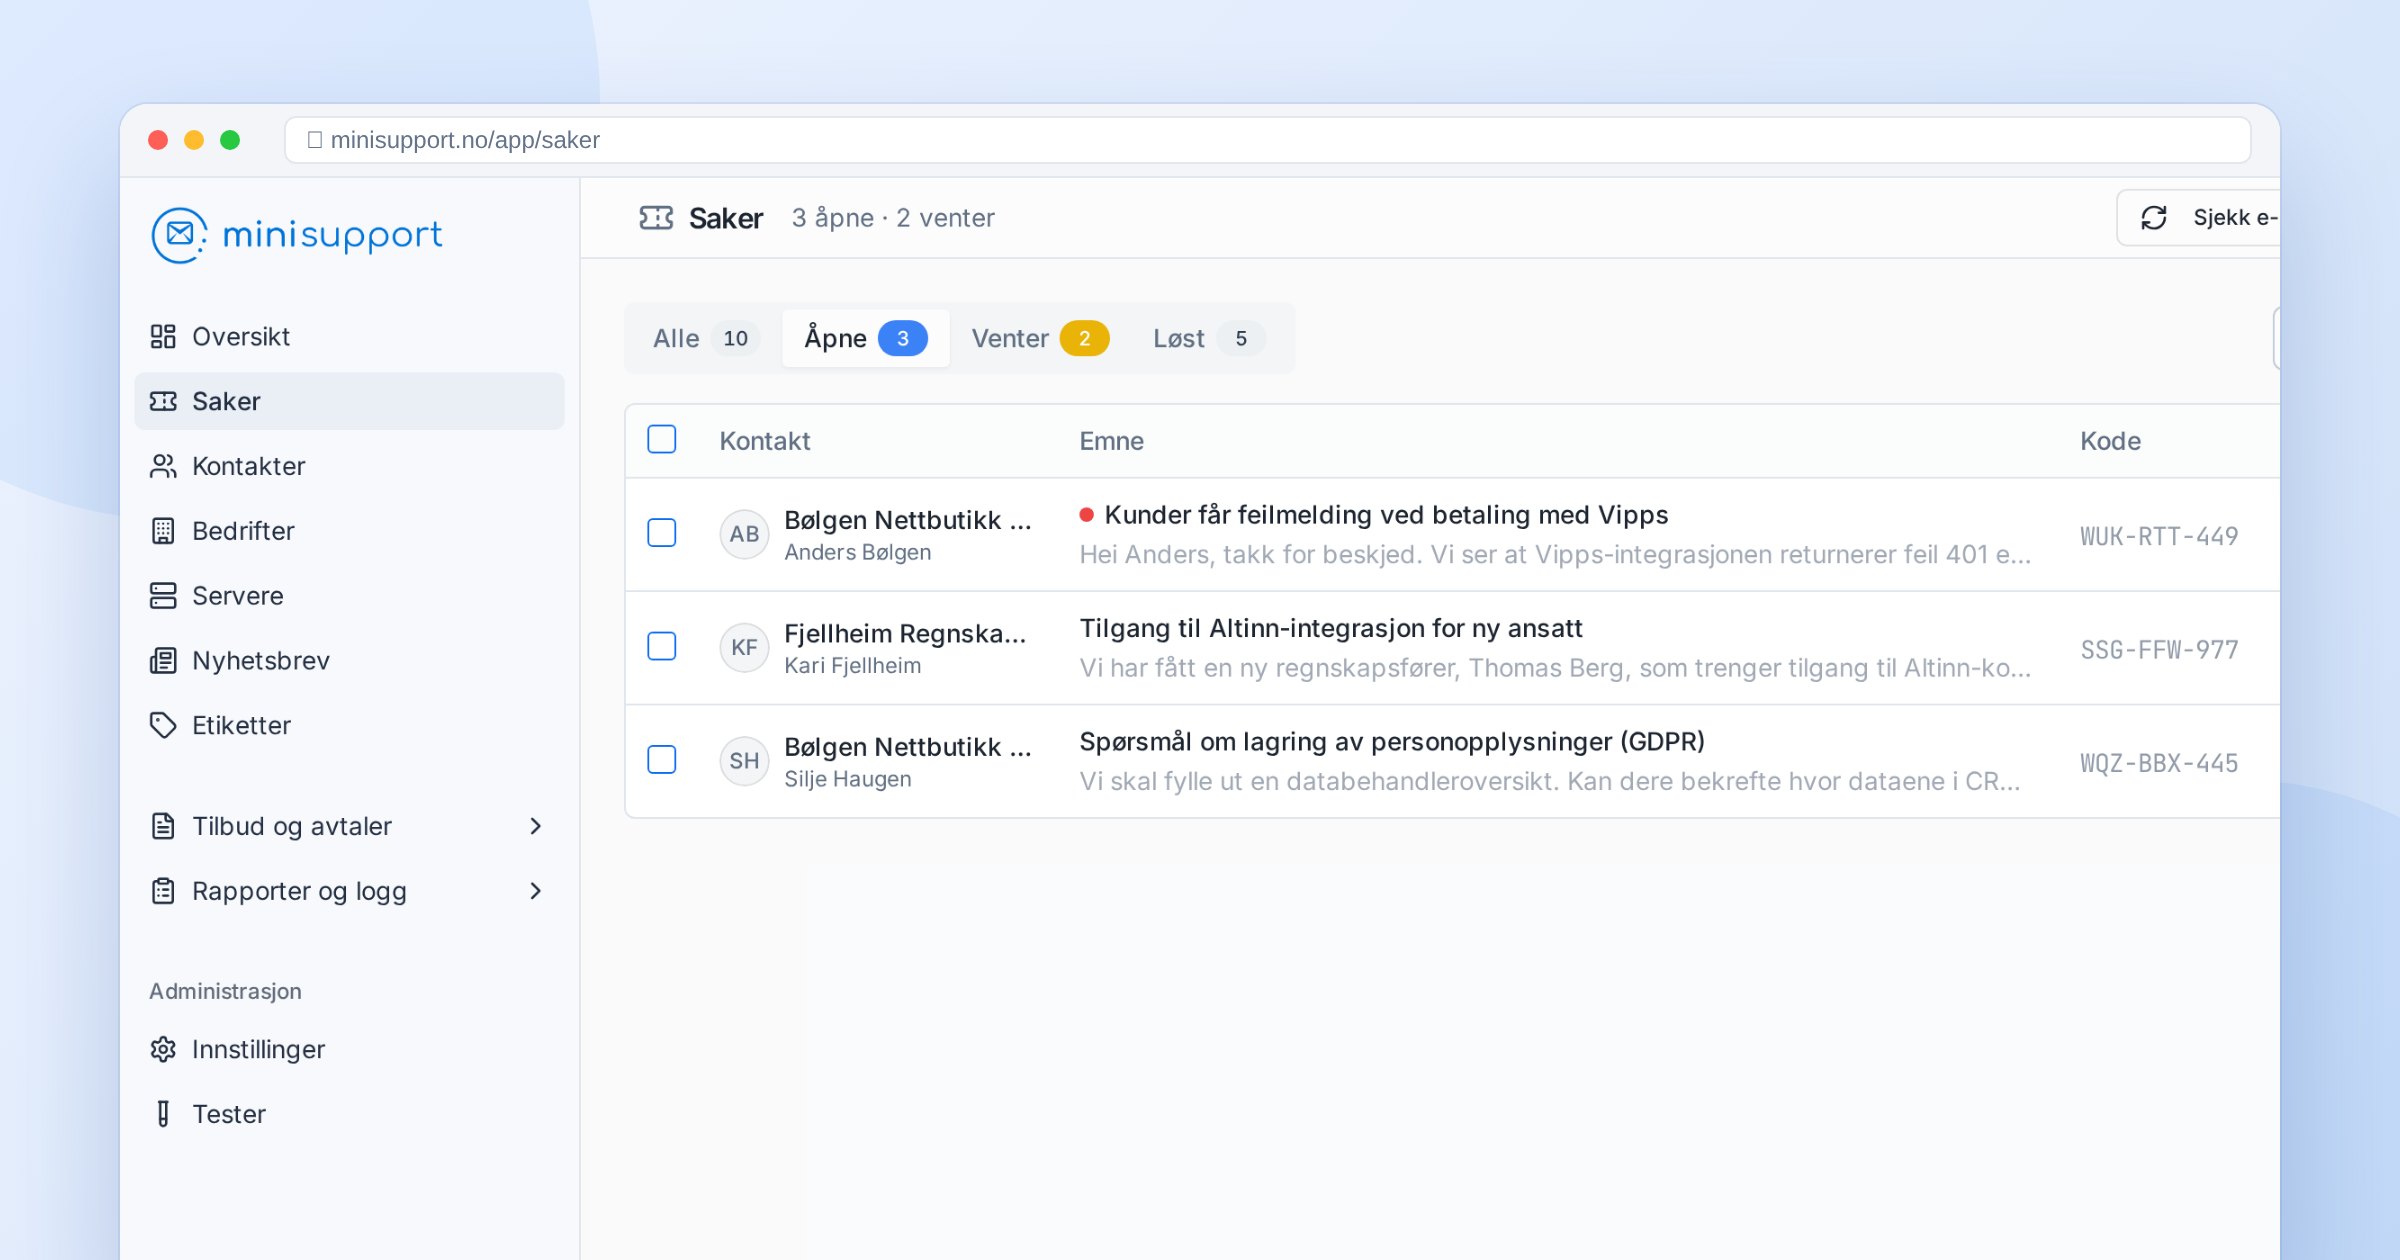This screenshot has width=2400, height=1260.
Task: Click the SH avatar for Silje Haugen
Action: pyautogui.click(x=744, y=761)
